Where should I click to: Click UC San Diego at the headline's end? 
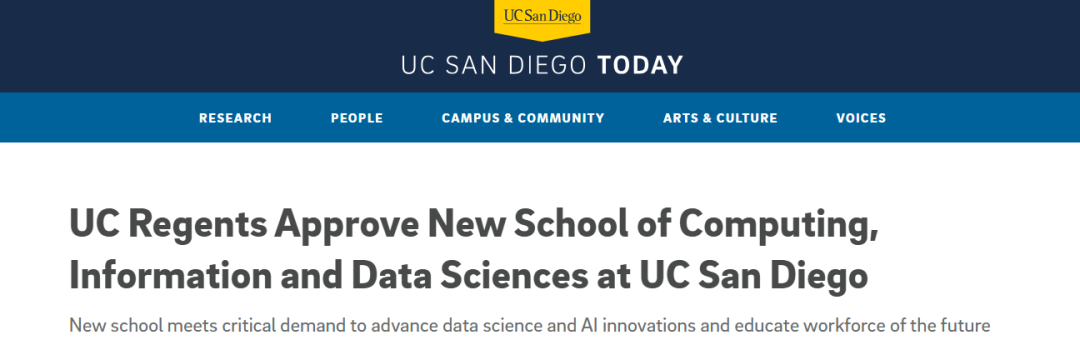click(x=754, y=275)
